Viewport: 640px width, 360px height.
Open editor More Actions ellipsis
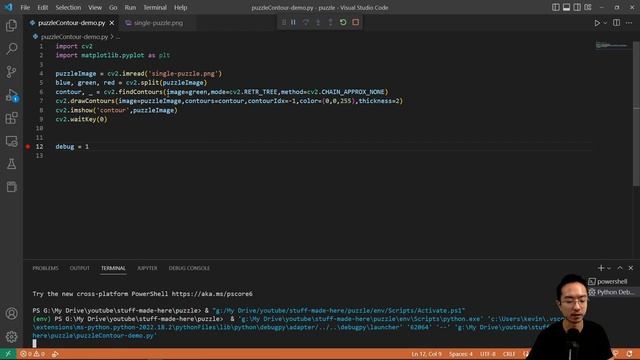(x=629, y=23)
